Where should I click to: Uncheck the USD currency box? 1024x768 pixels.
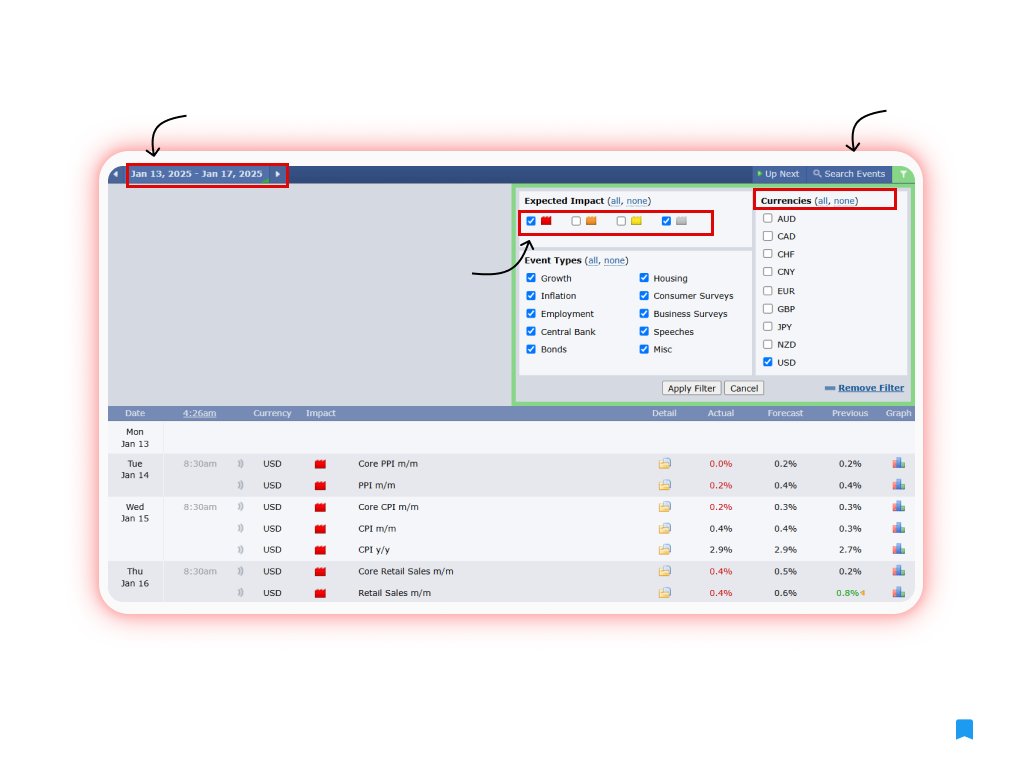click(768, 362)
